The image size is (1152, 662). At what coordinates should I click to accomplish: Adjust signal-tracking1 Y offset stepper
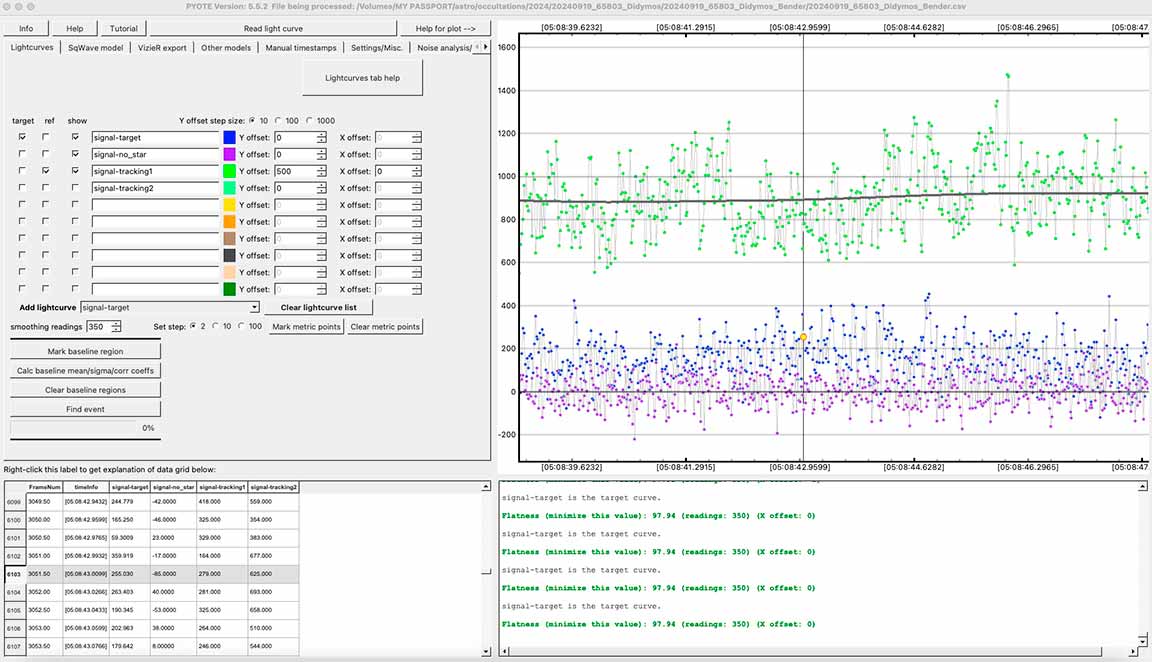(322, 171)
